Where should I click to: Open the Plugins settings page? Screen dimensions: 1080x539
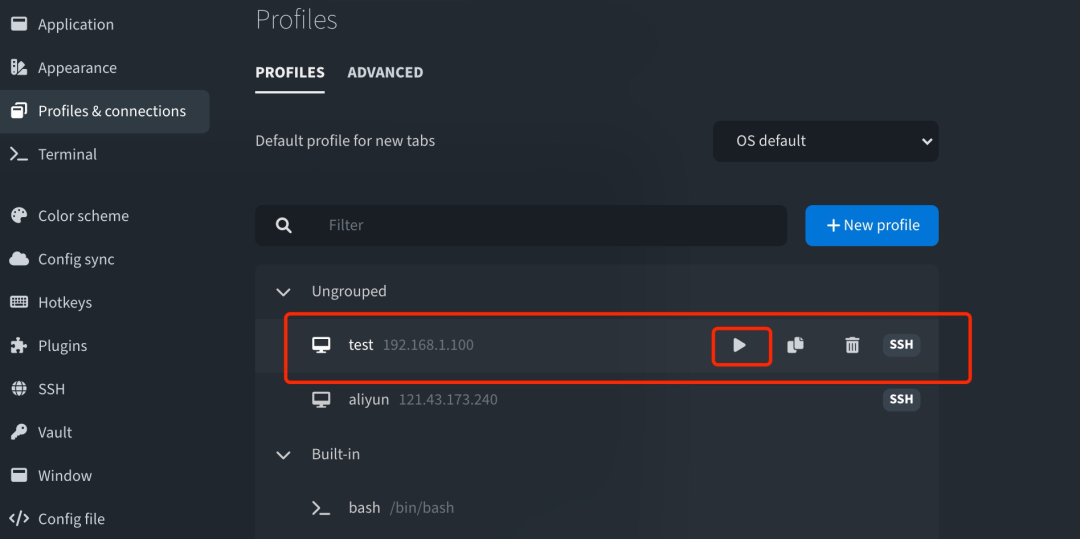coord(62,346)
